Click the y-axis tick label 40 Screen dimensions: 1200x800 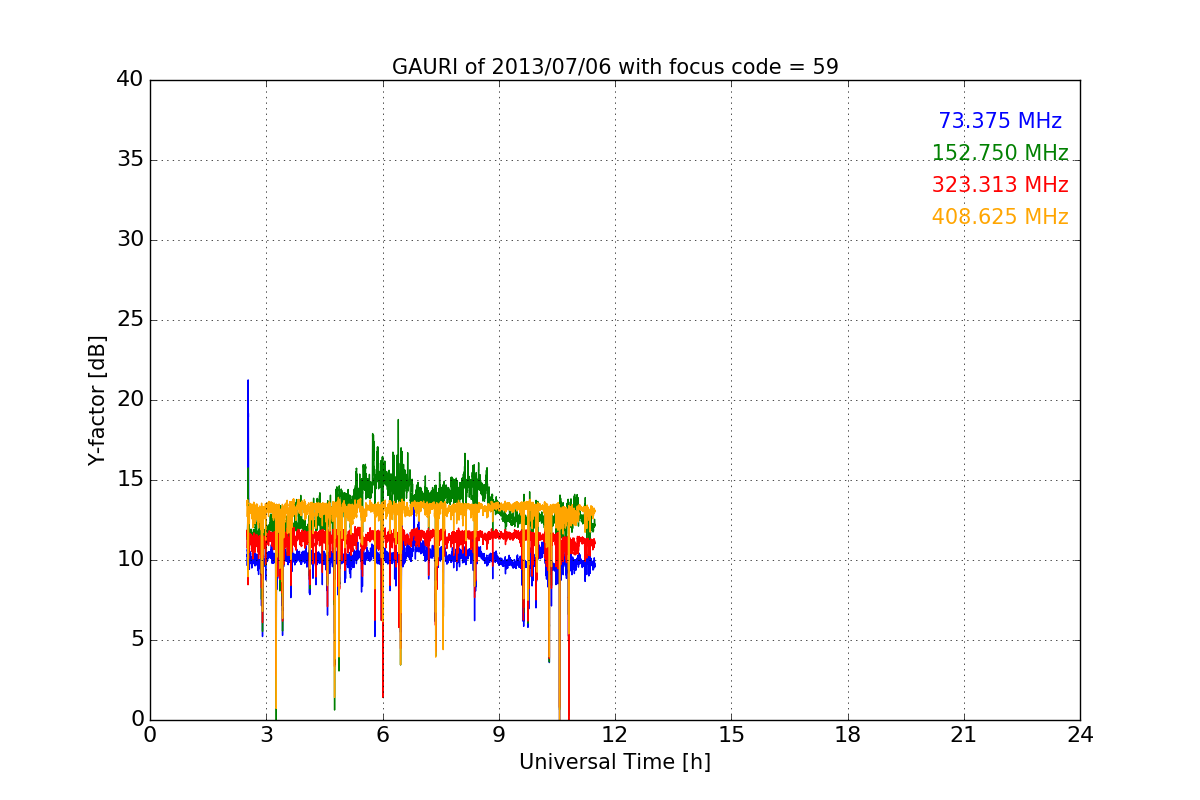tap(130, 80)
